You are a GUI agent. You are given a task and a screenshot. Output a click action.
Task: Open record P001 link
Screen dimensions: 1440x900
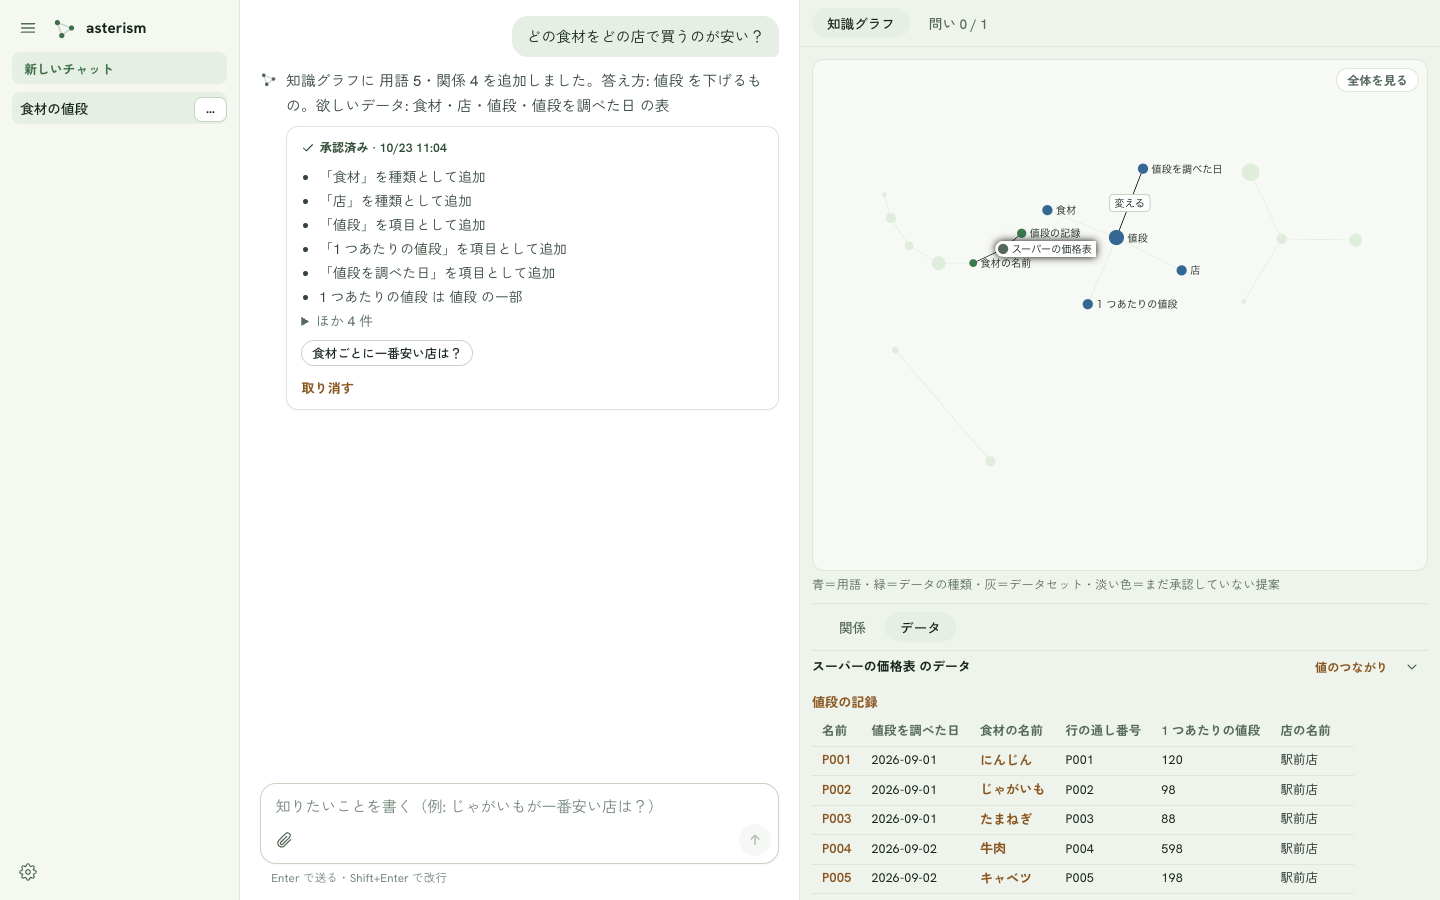(836, 760)
